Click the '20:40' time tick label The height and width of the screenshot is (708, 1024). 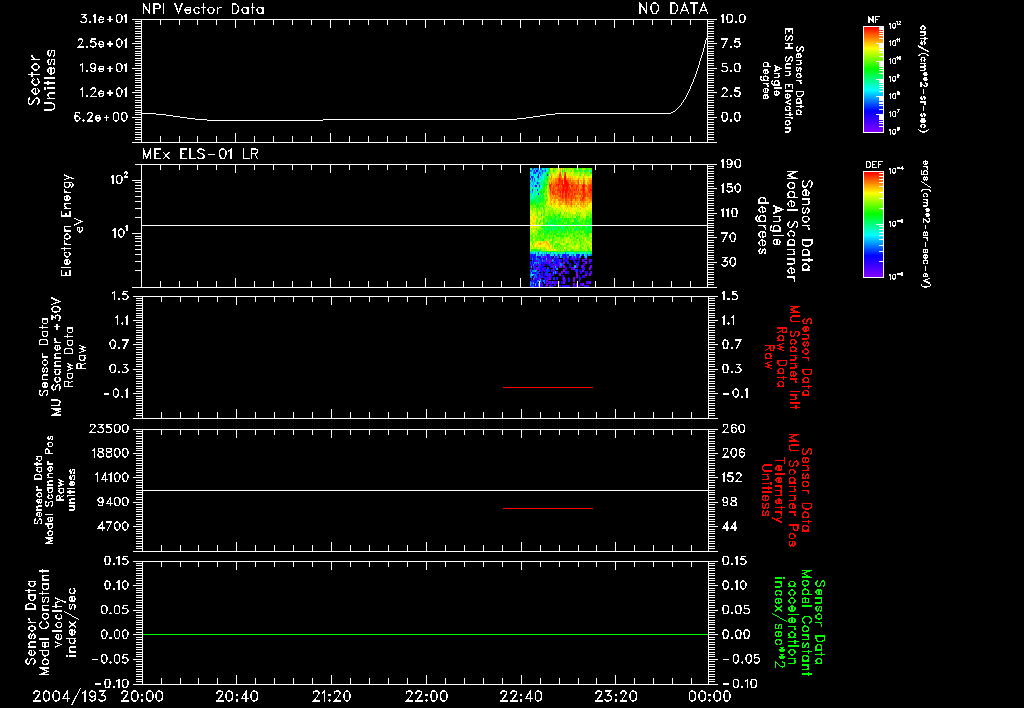pos(236,696)
